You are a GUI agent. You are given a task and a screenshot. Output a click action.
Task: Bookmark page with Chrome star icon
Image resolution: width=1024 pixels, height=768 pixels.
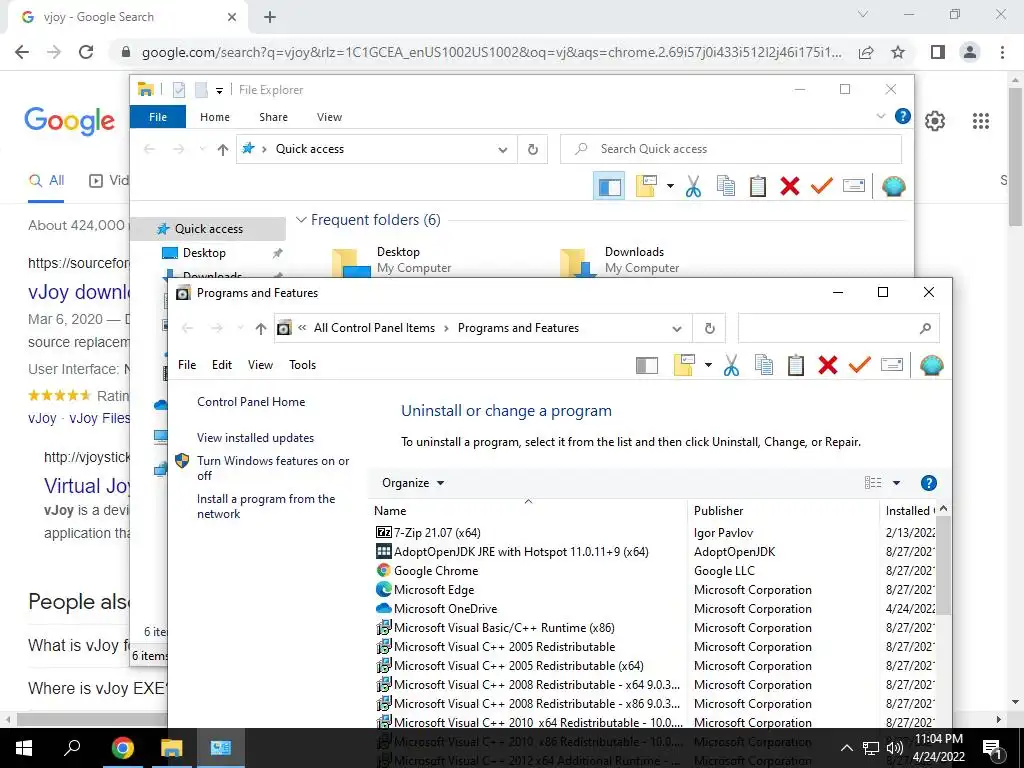coord(898,52)
